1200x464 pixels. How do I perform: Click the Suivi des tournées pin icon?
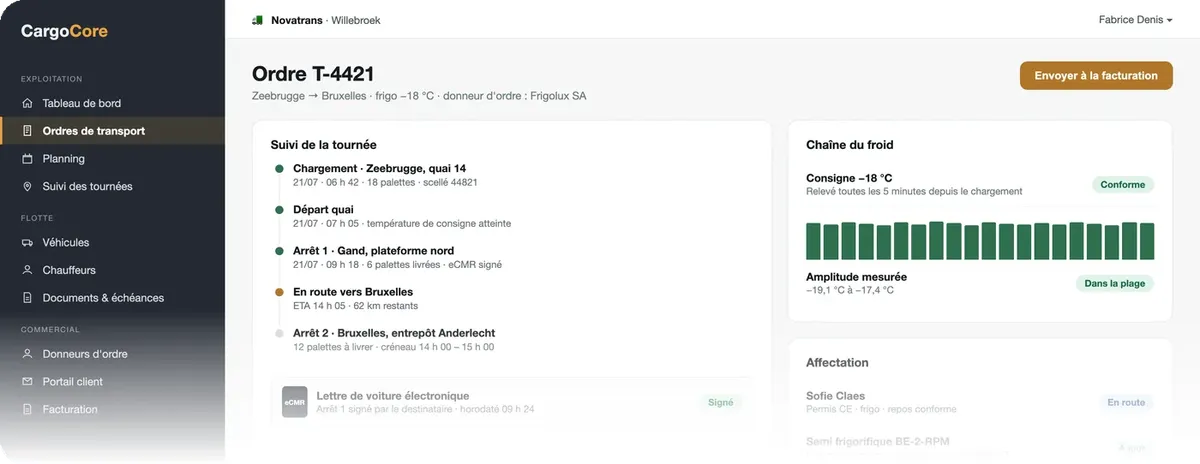click(x=27, y=187)
